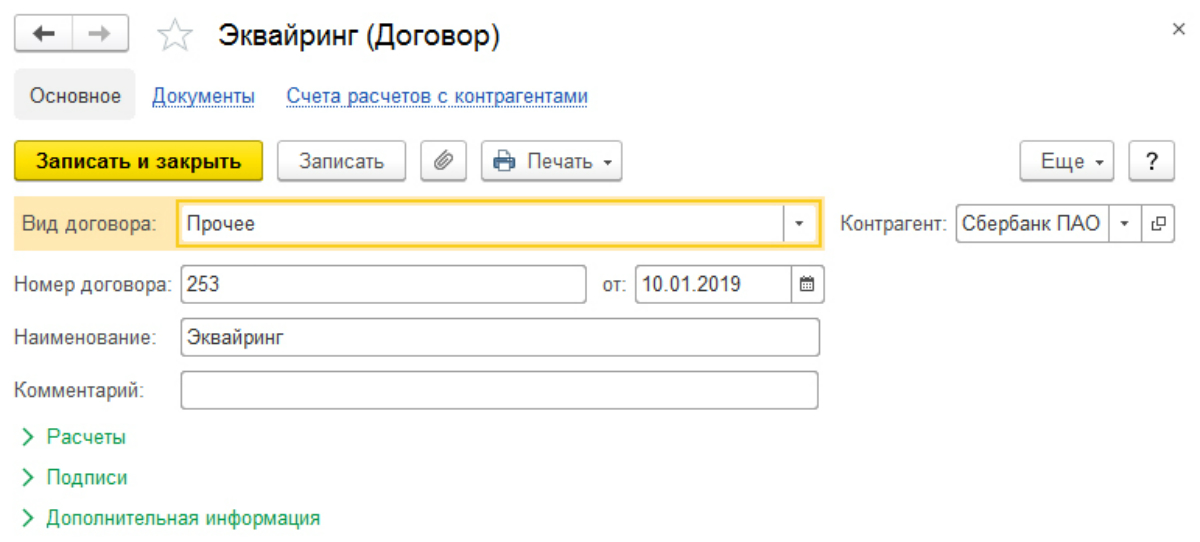Open Счета расчетов с контрагентами tab
The width and height of the screenshot is (1200, 542).
(x=437, y=96)
